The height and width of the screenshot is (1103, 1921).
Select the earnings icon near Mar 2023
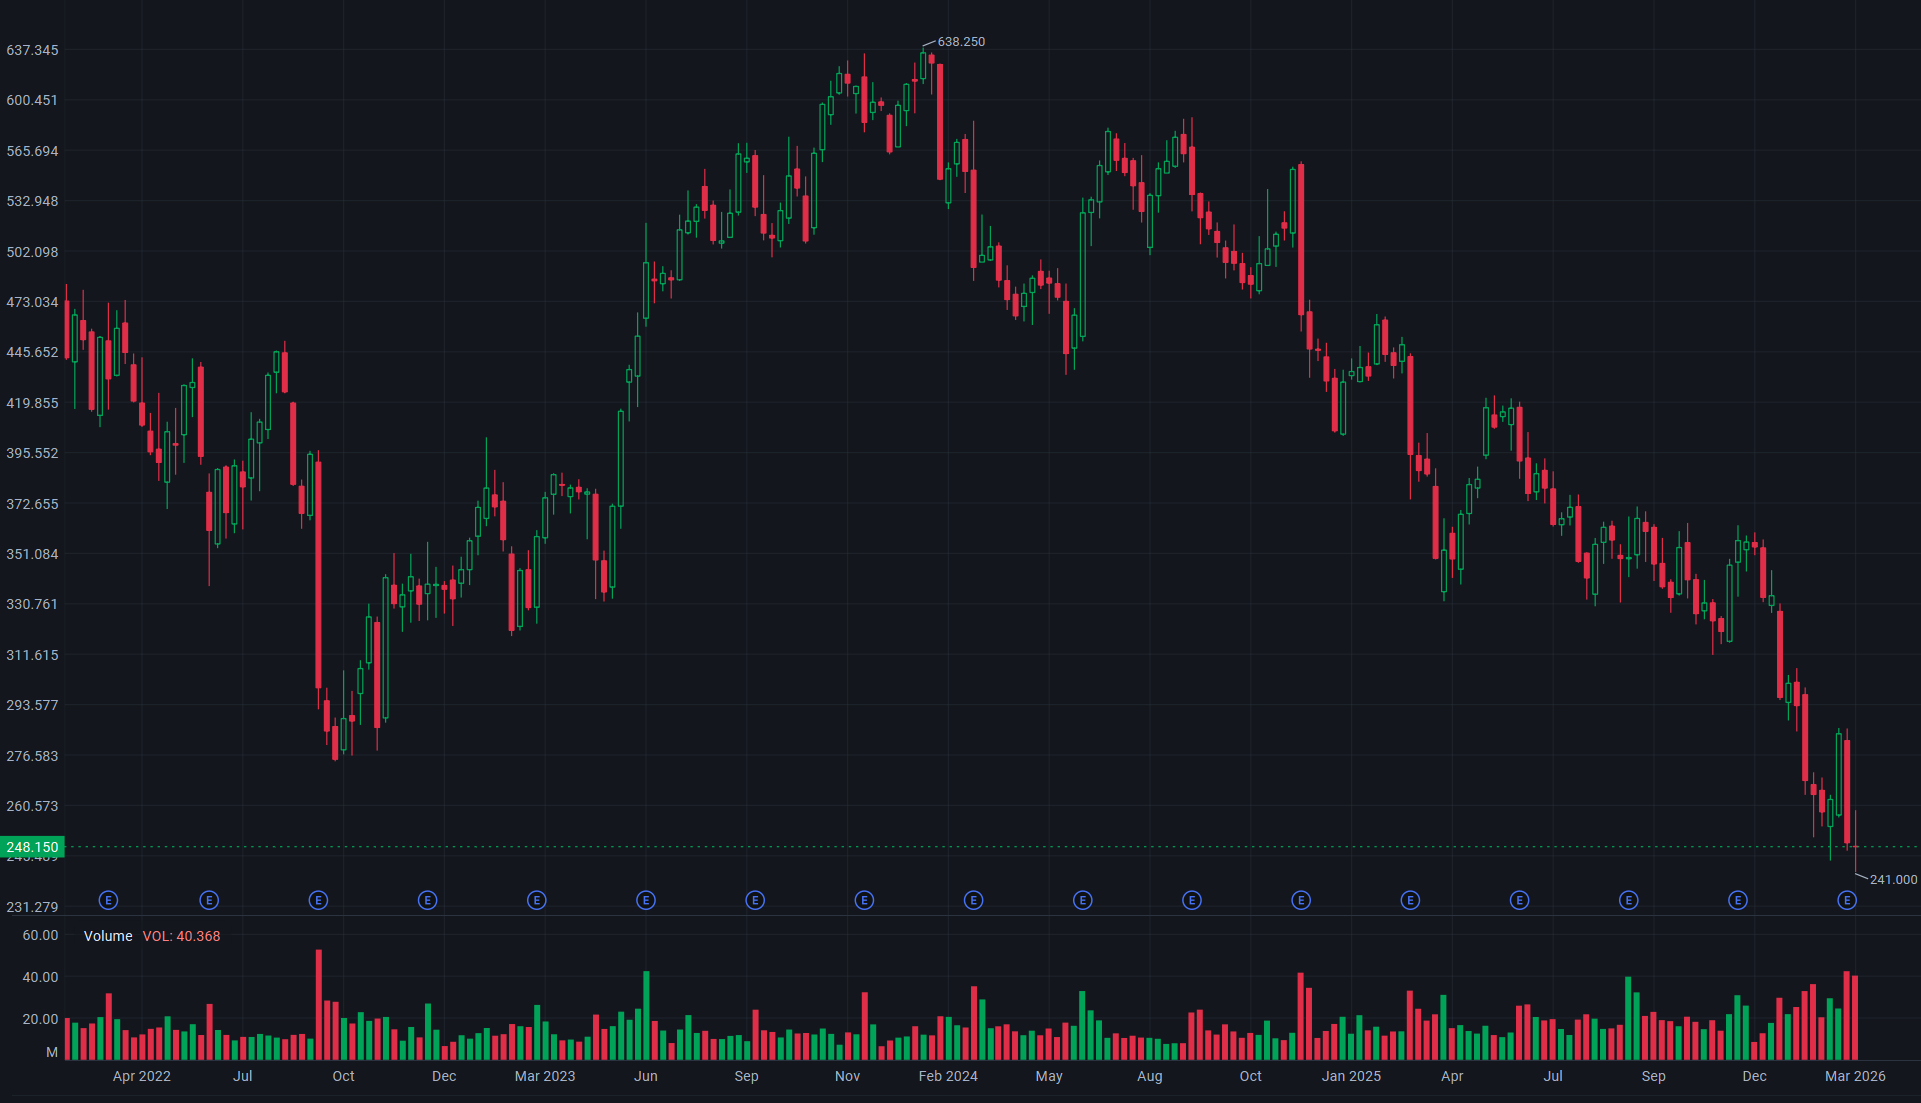pyautogui.click(x=537, y=900)
